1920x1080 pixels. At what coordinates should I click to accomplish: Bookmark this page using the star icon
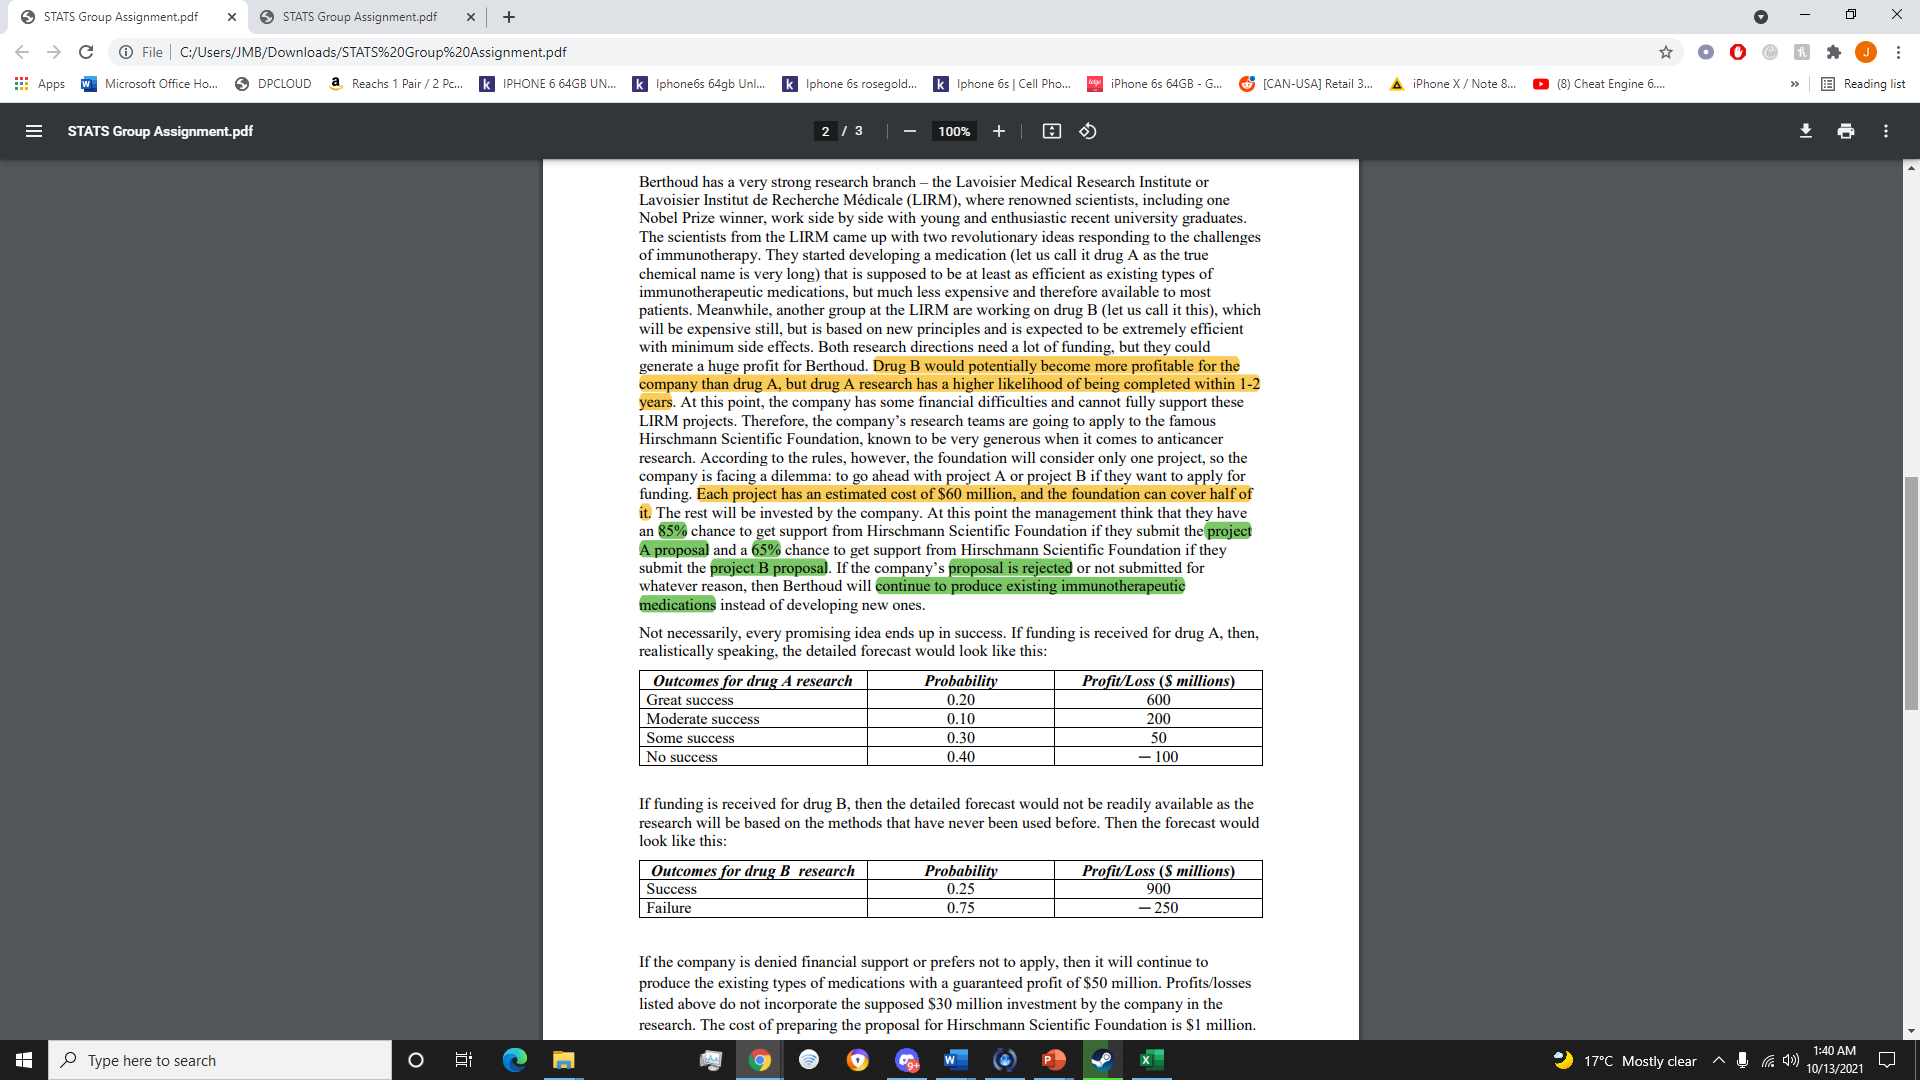pyautogui.click(x=1666, y=52)
